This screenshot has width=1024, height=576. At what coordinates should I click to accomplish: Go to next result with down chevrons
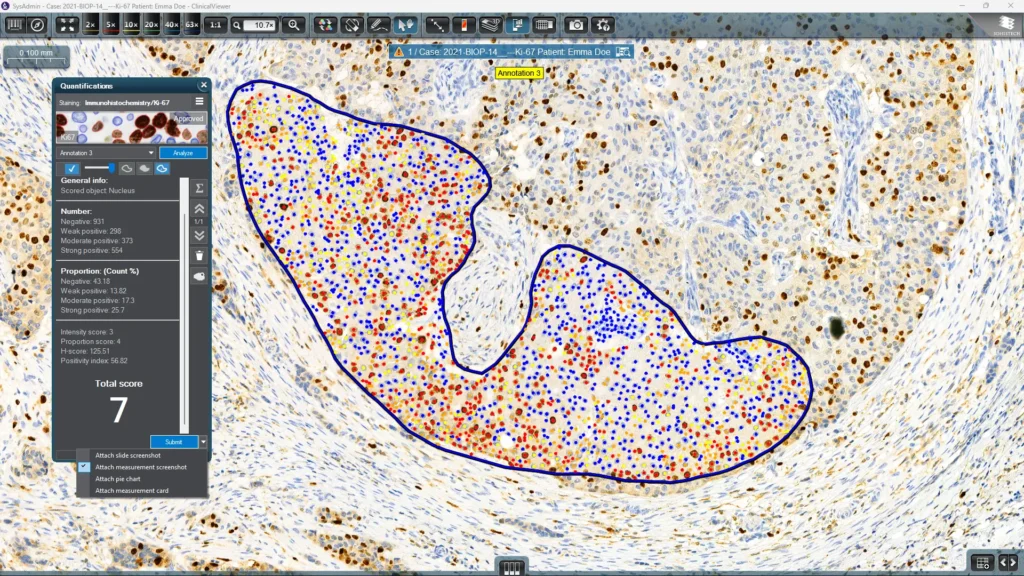(x=199, y=235)
